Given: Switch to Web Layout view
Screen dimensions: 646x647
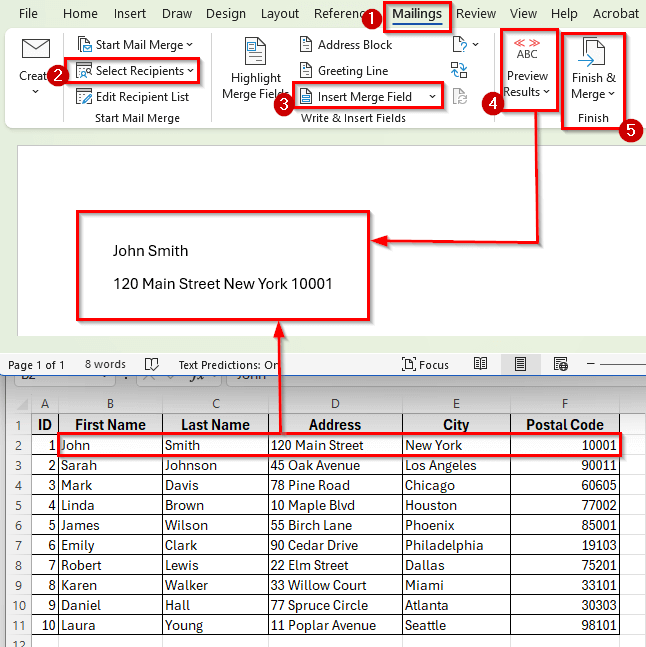Looking at the screenshot, I should pos(560,365).
